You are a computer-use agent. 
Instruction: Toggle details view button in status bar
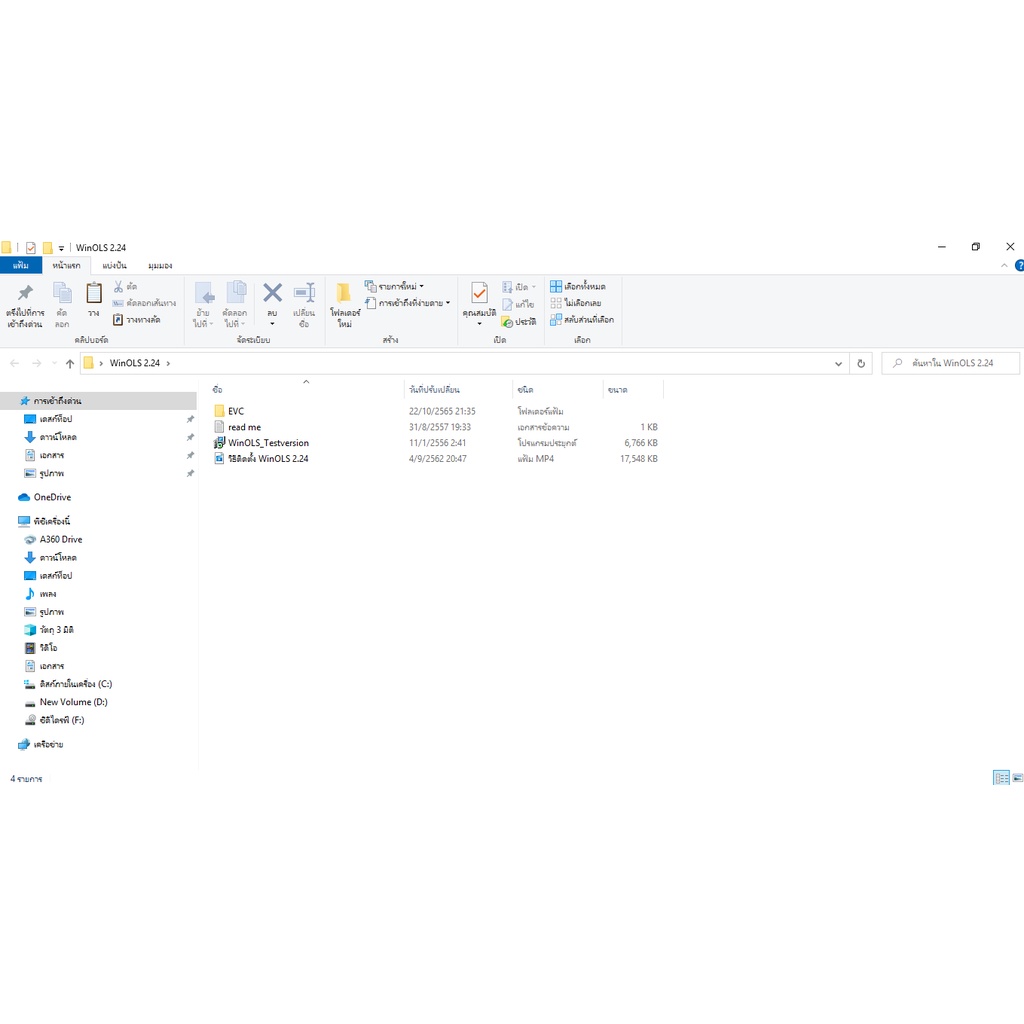(1000, 778)
